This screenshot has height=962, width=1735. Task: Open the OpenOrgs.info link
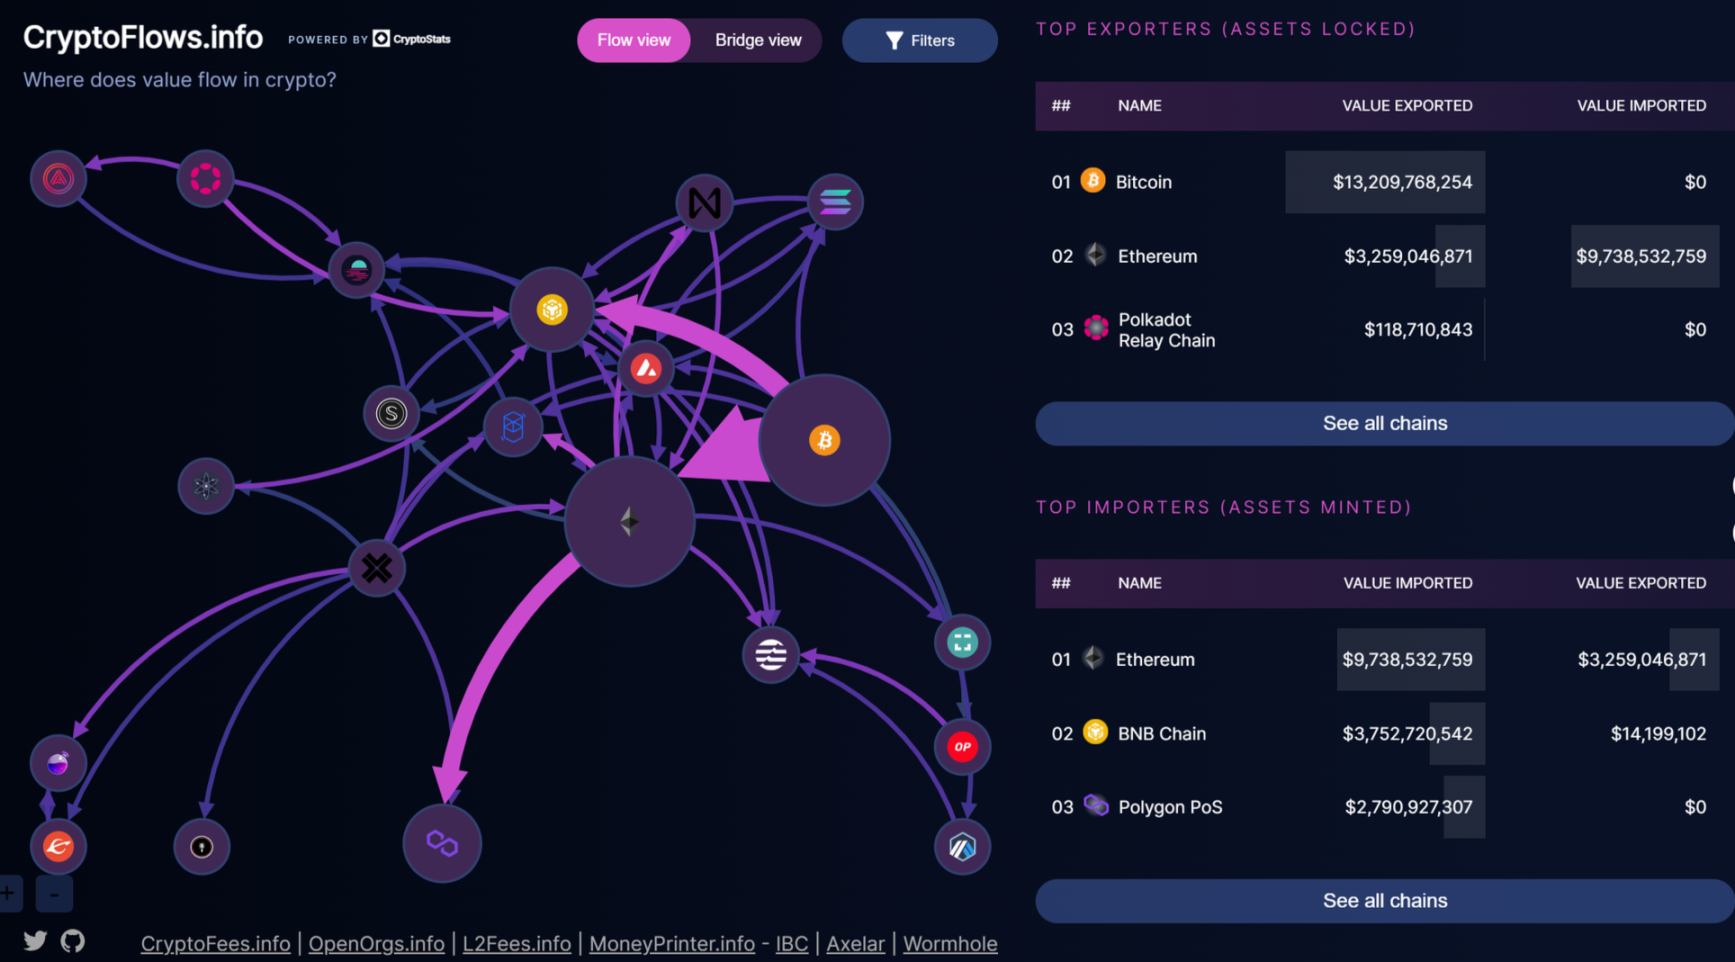point(376,943)
